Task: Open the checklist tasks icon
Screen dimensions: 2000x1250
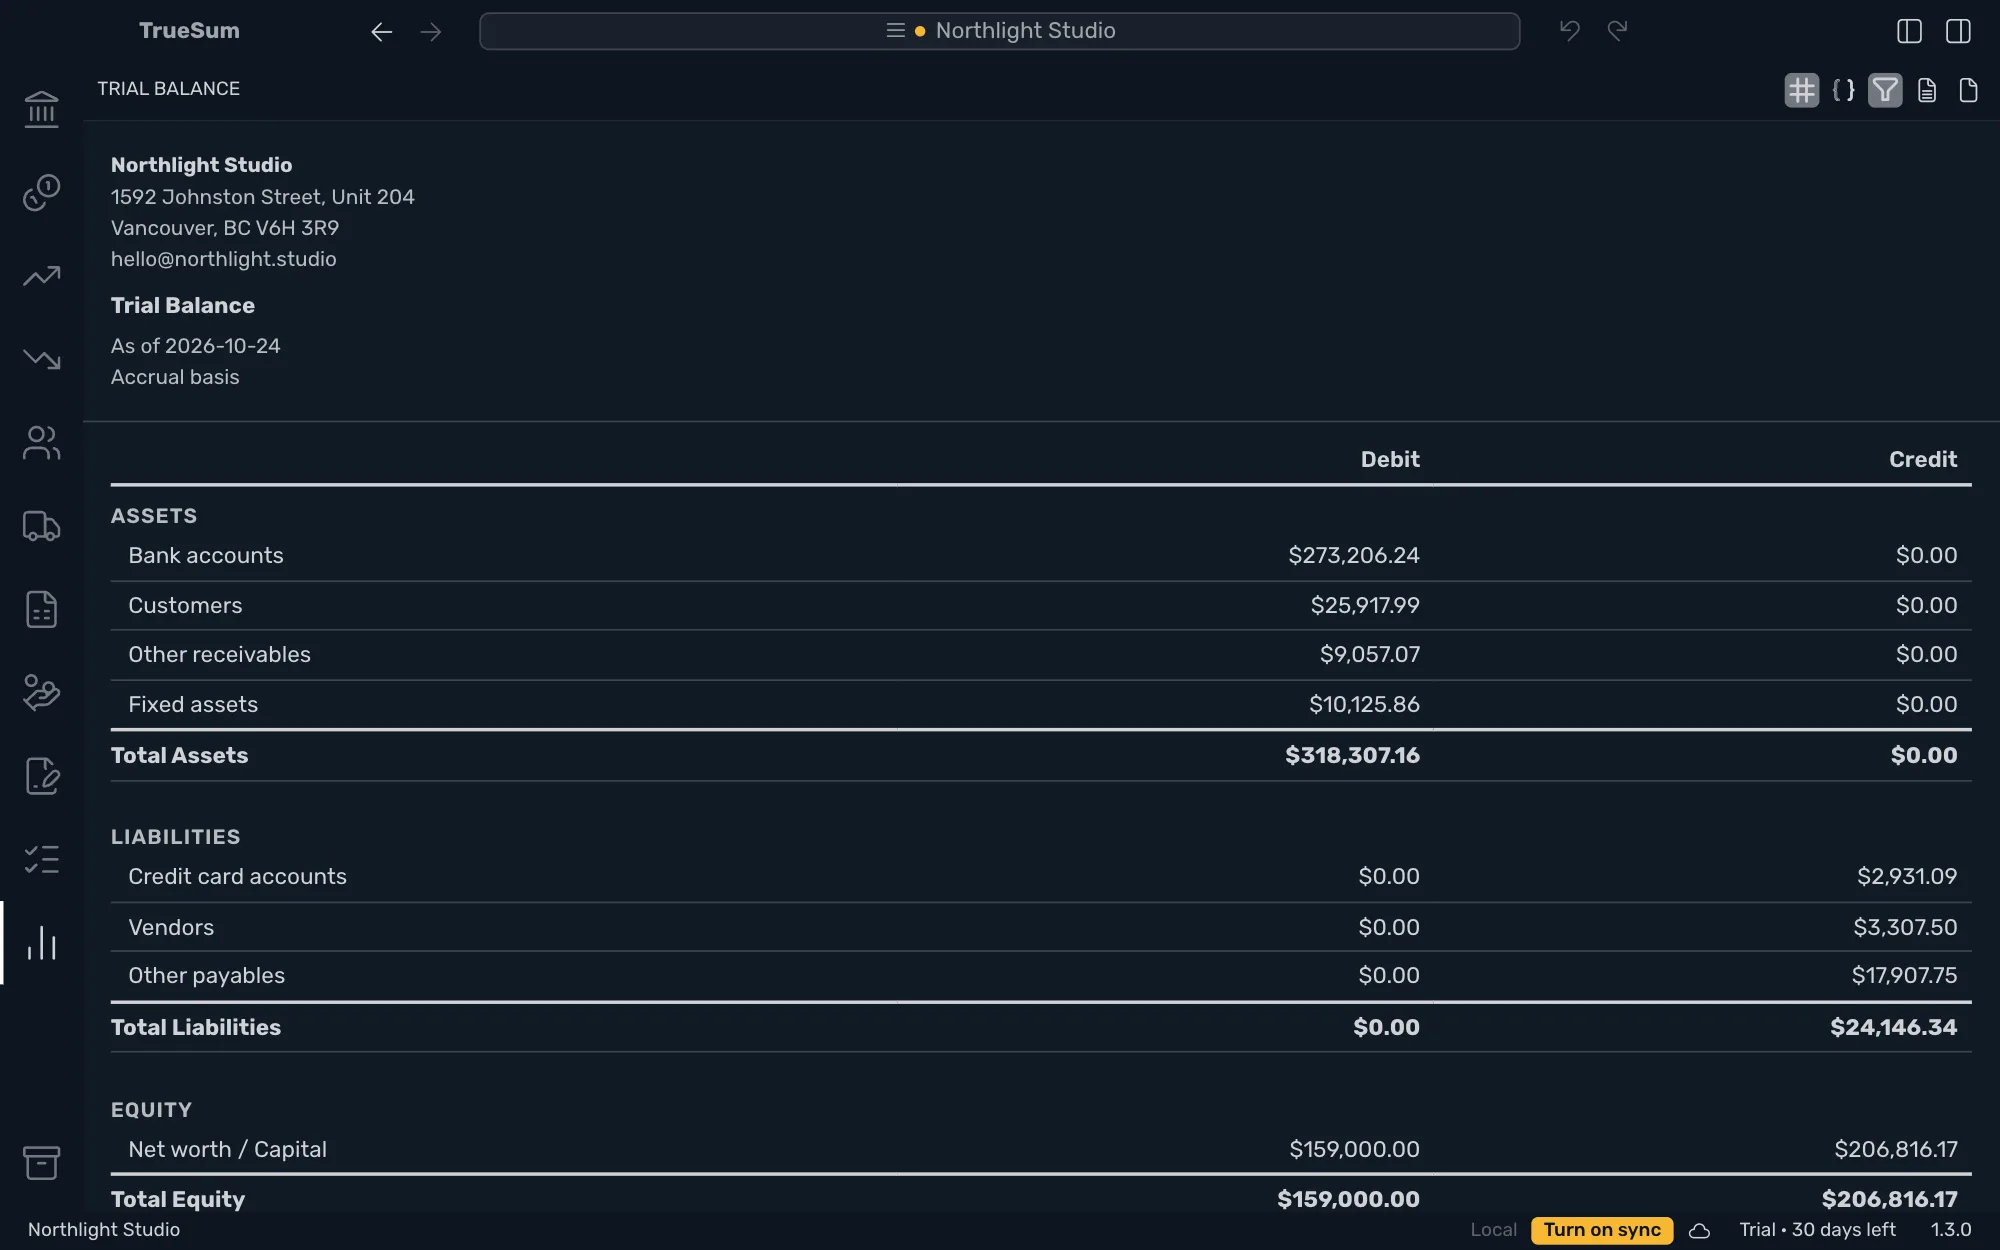Action: [x=41, y=859]
